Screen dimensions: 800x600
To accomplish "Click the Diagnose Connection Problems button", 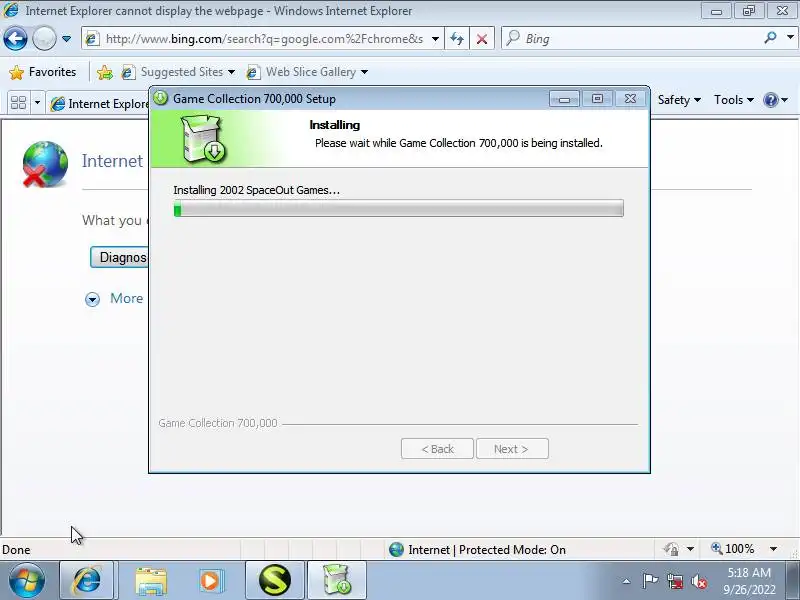I will pos(119,257).
